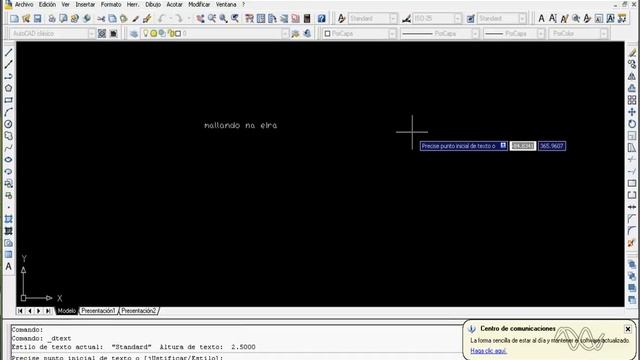The image size is (640, 360).
Task: Select the Explode tool in the Modify toolbar
Action: (x=632, y=243)
